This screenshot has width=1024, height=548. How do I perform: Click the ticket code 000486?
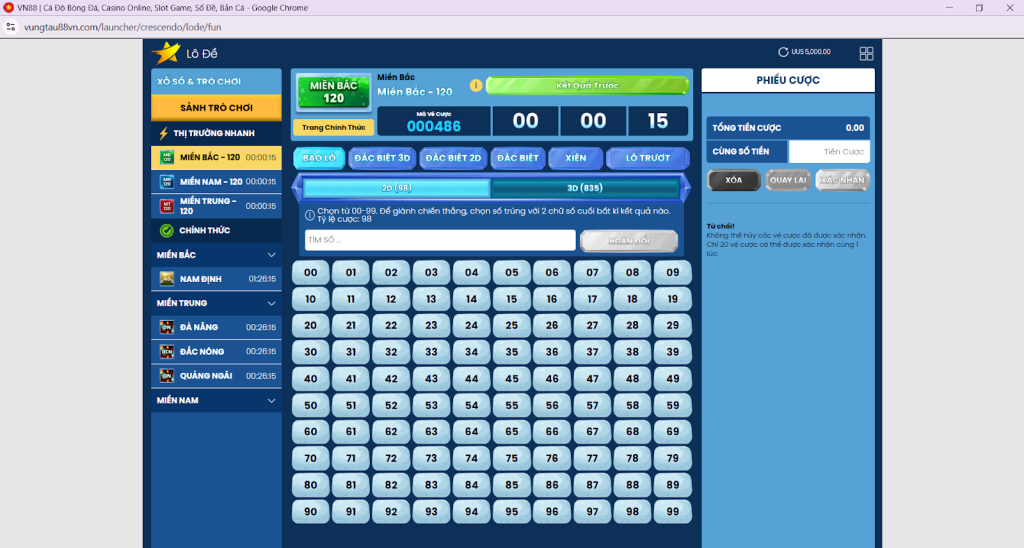(434, 127)
